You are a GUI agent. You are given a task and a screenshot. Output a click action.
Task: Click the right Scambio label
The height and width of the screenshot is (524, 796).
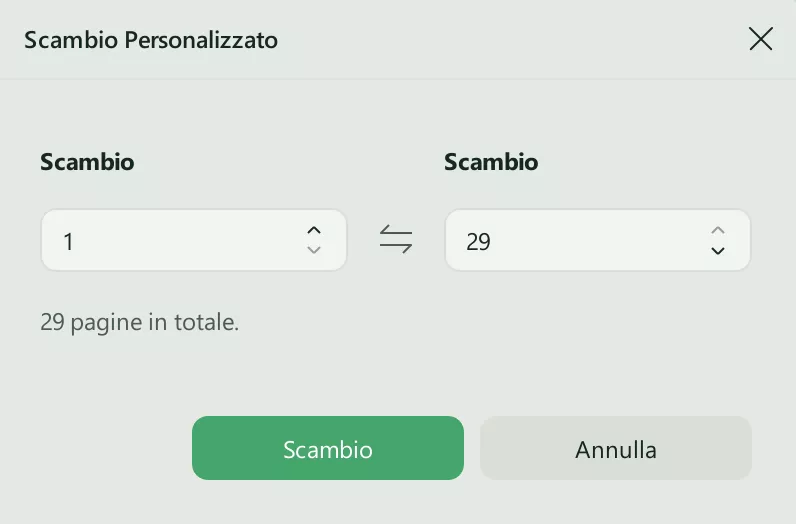tap(491, 162)
